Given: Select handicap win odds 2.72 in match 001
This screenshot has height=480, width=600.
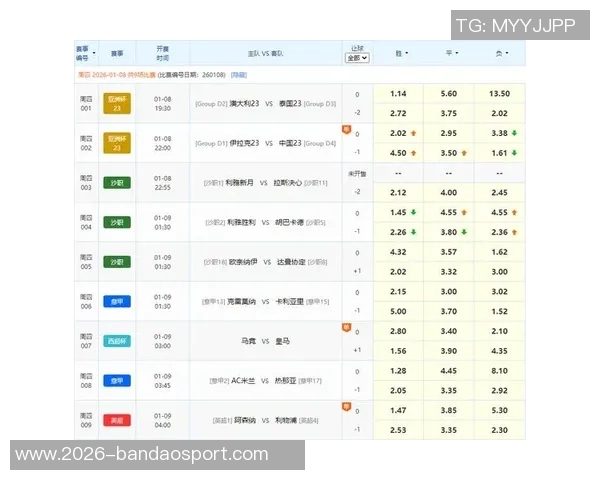Looking at the screenshot, I should pyautogui.click(x=398, y=114).
